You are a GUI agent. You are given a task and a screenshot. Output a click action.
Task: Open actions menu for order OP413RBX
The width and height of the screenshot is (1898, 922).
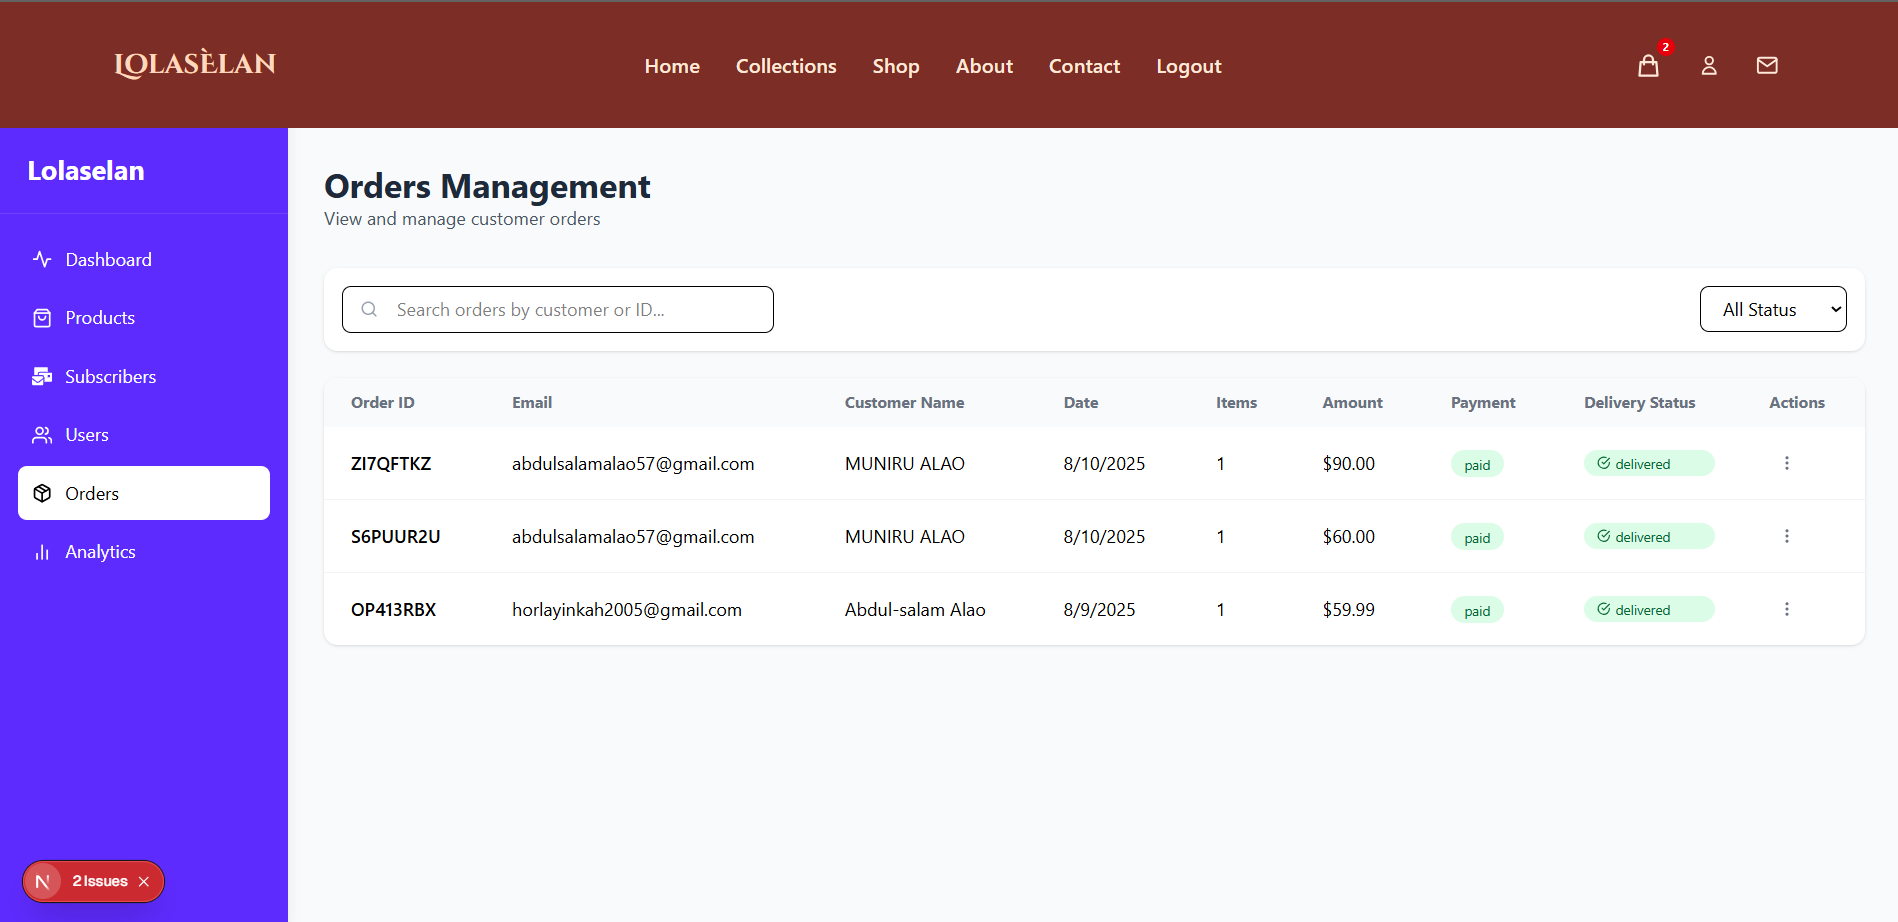(1787, 608)
